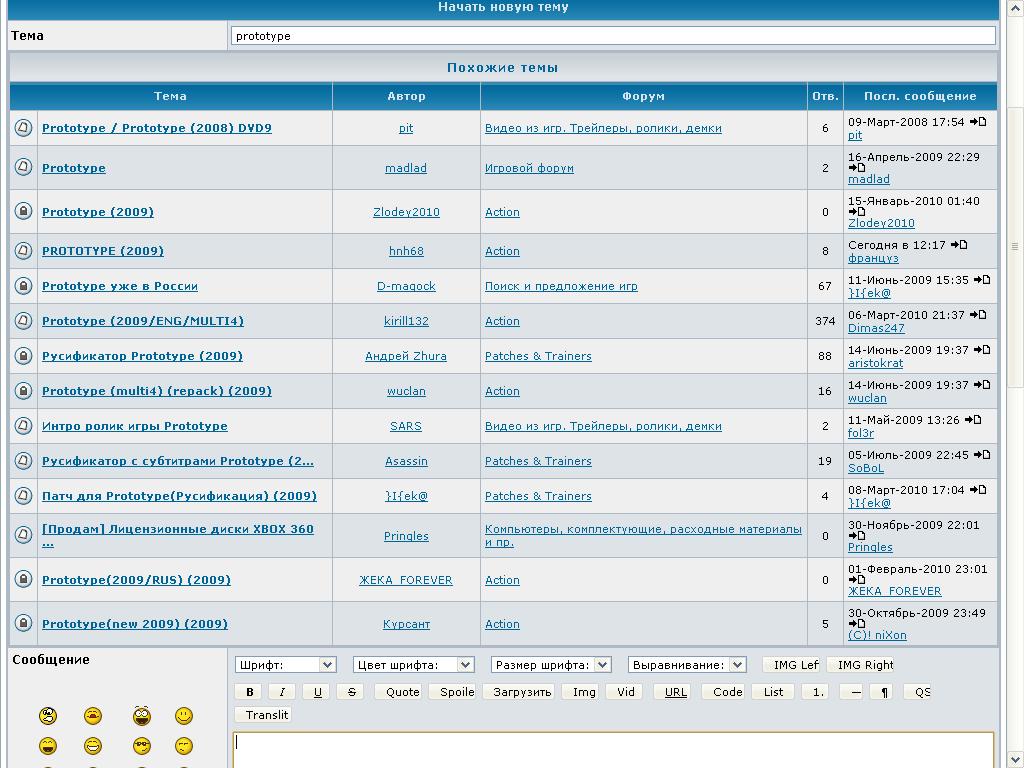This screenshot has width=1024, height=768.
Task: Insert paragraph mark with the ¶ button
Action: tap(884, 691)
